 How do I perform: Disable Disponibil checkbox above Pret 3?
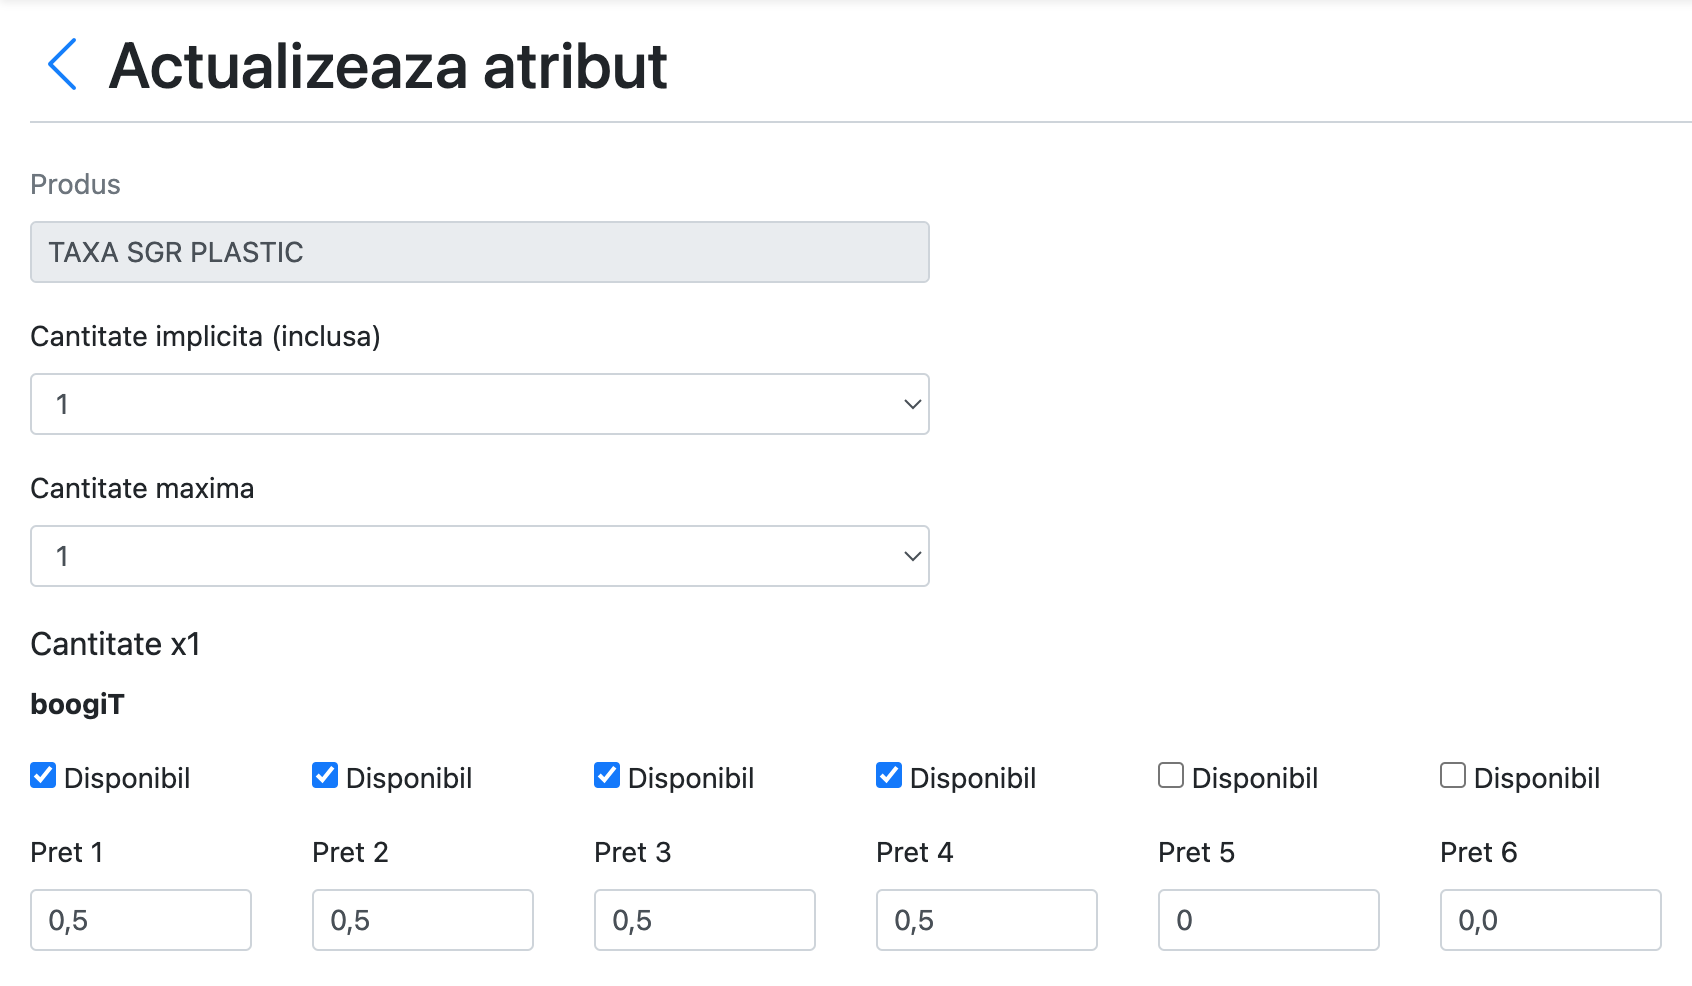(x=607, y=775)
